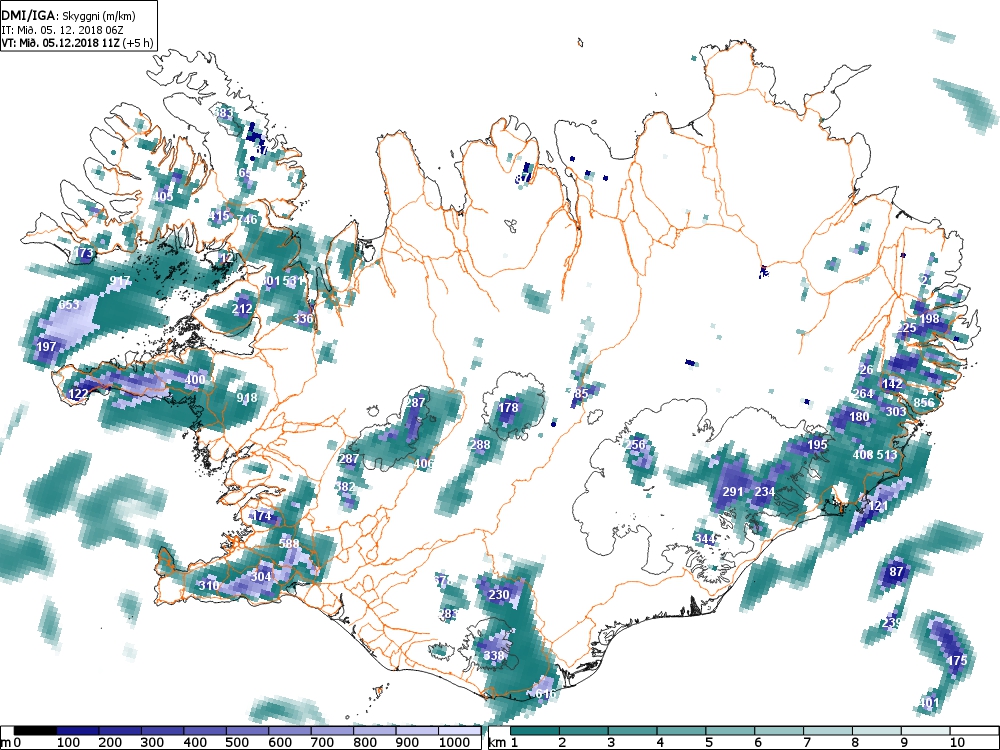The height and width of the screenshot is (750, 1000).
Task: Click the visibility value '310' on the map
Action: [209, 585]
